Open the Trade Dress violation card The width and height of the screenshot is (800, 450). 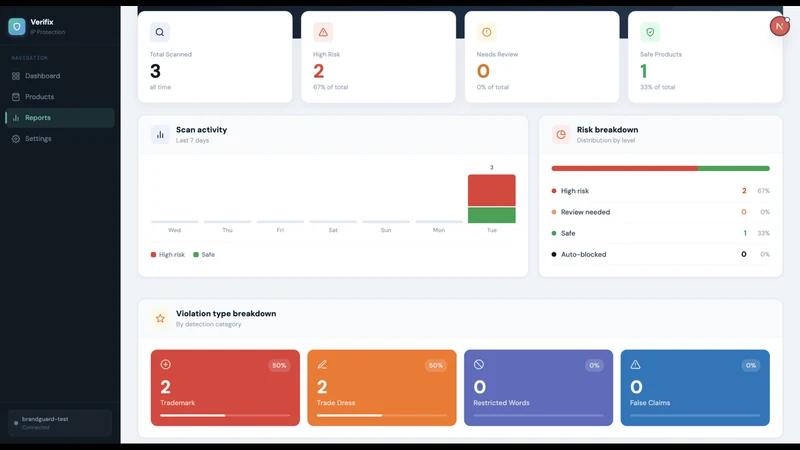[x=382, y=388]
